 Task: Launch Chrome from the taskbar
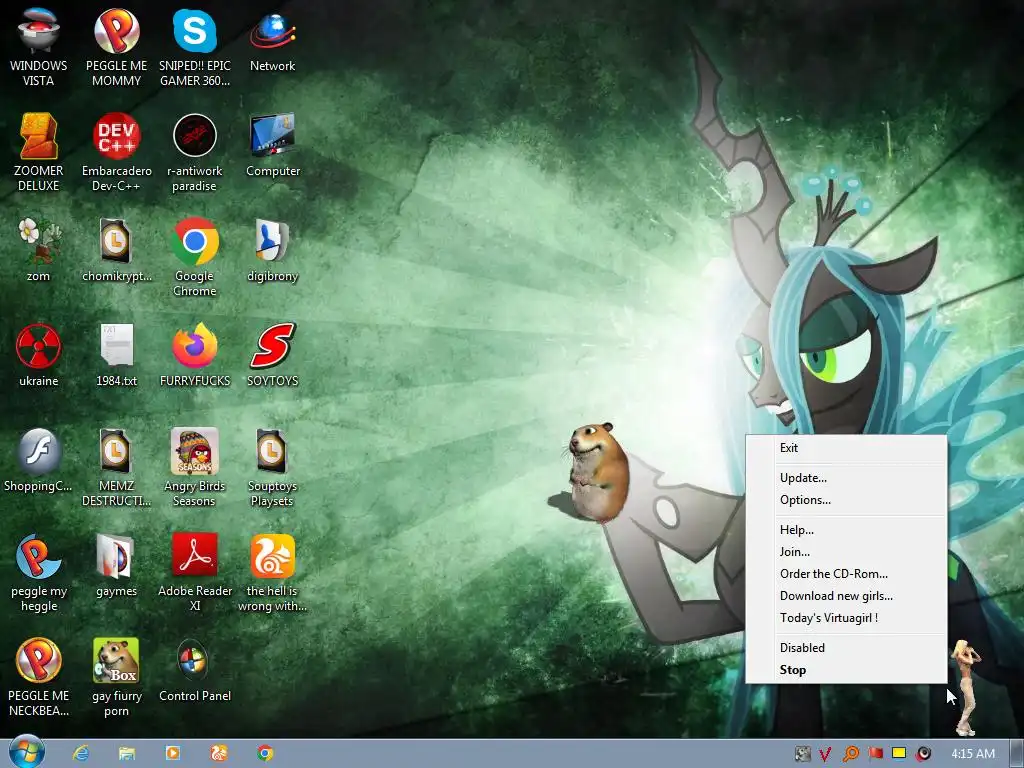click(x=265, y=754)
